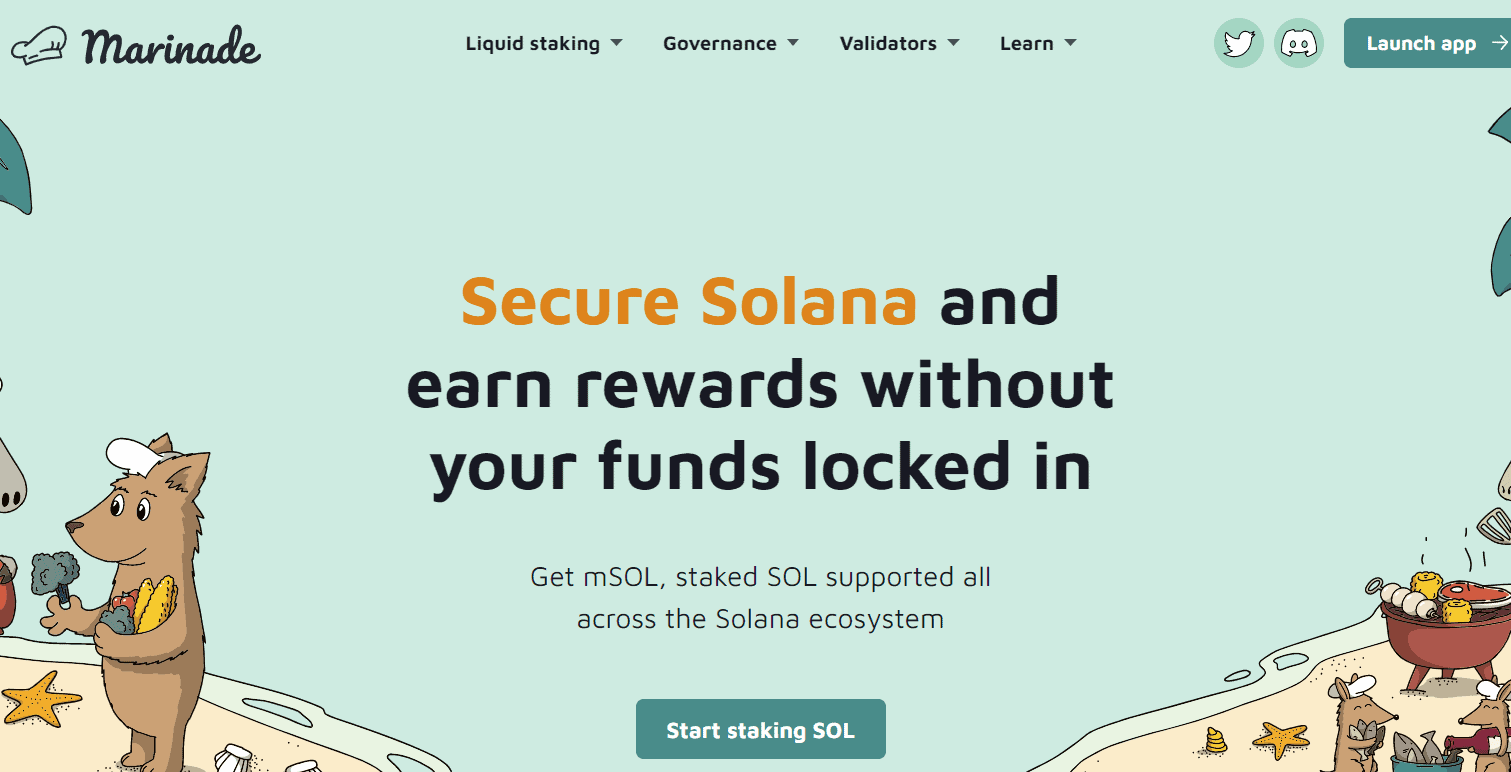Click the Marinade wordmark to go home
The width and height of the screenshot is (1511, 772).
tap(172, 47)
